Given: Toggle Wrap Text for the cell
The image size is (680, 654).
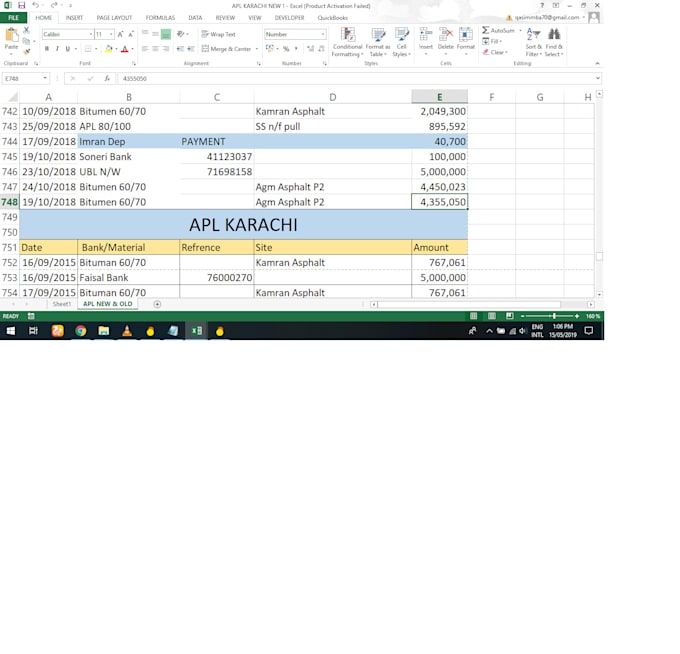Looking at the screenshot, I should pyautogui.click(x=218, y=34).
